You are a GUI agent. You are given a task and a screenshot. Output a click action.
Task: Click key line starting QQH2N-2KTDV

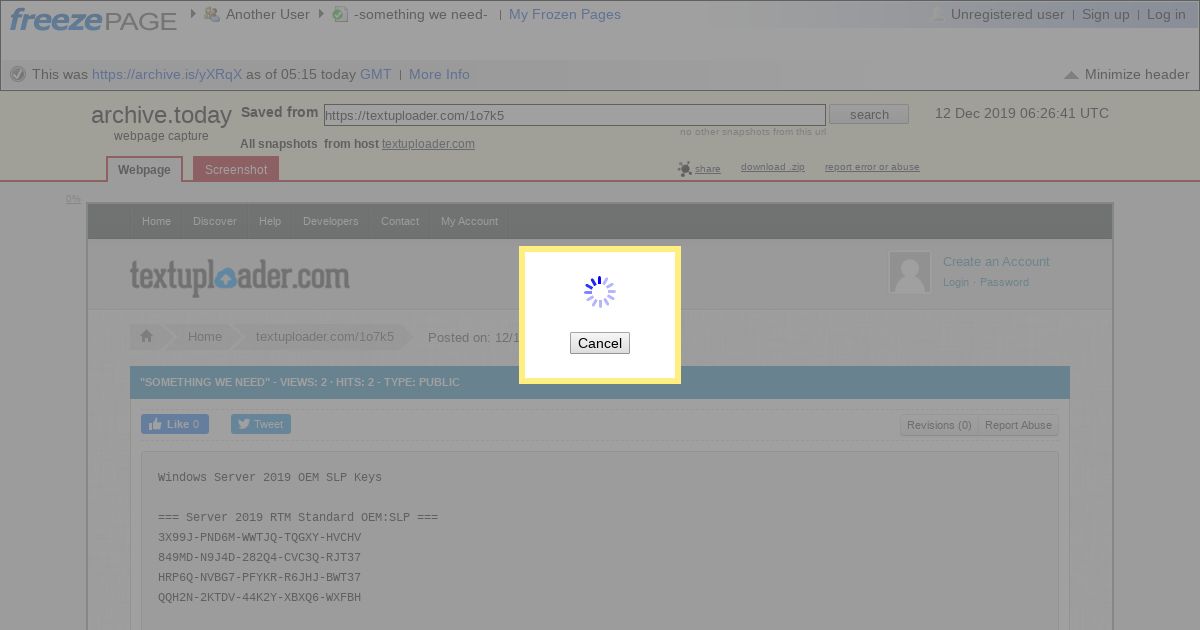(259, 598)
